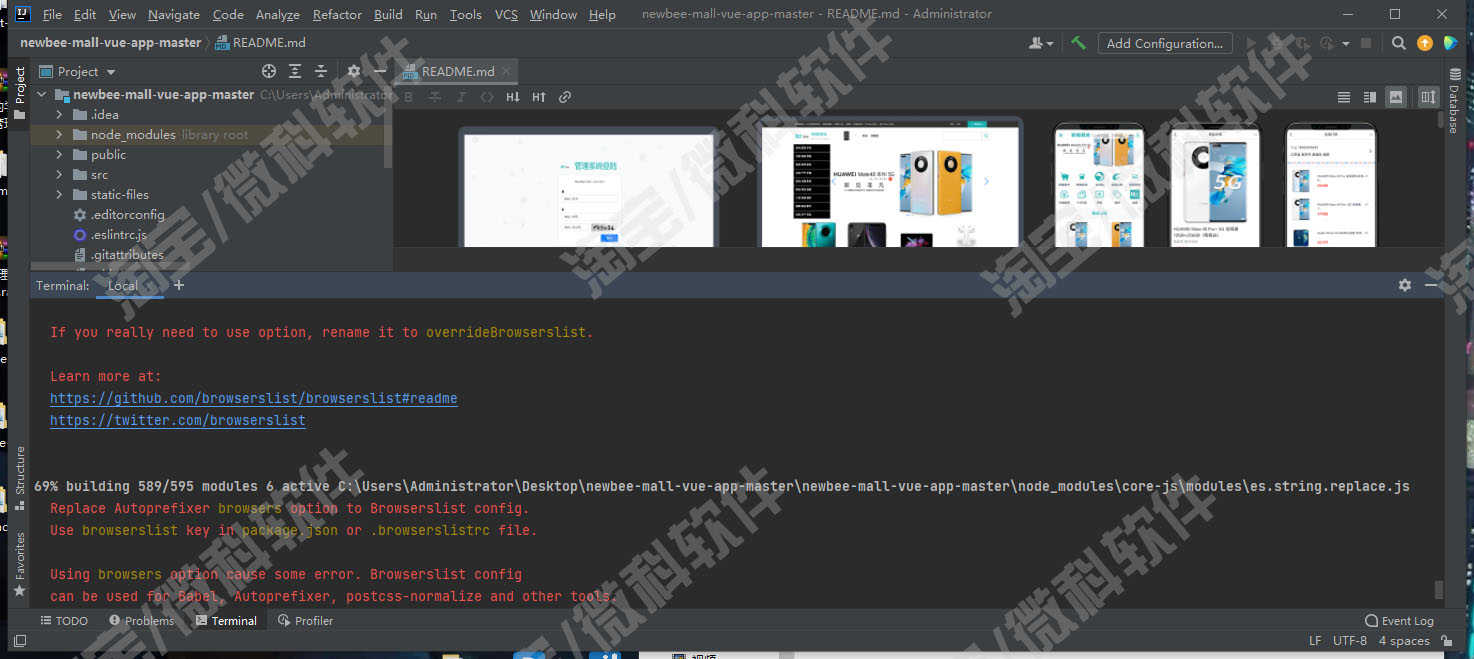Click Add Configuration button

(1164, 43)
